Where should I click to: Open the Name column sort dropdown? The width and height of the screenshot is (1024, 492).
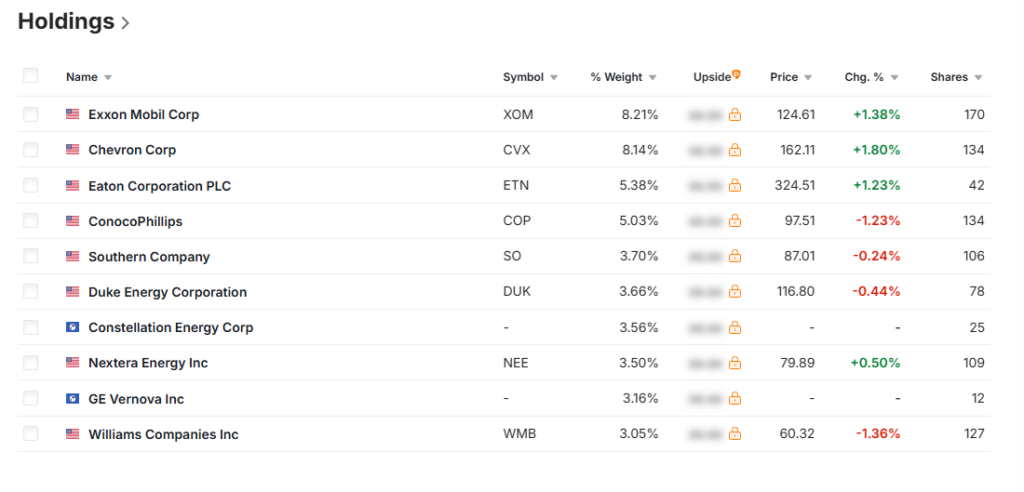click(x=108, y=78)
